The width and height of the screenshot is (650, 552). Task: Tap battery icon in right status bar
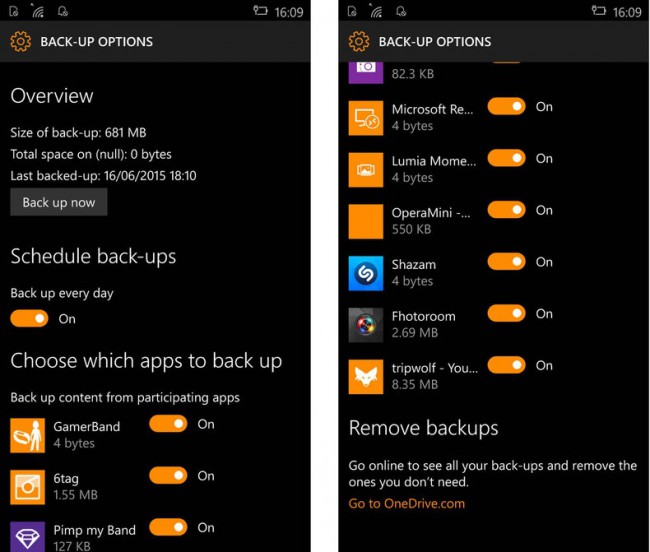(599, 11)
